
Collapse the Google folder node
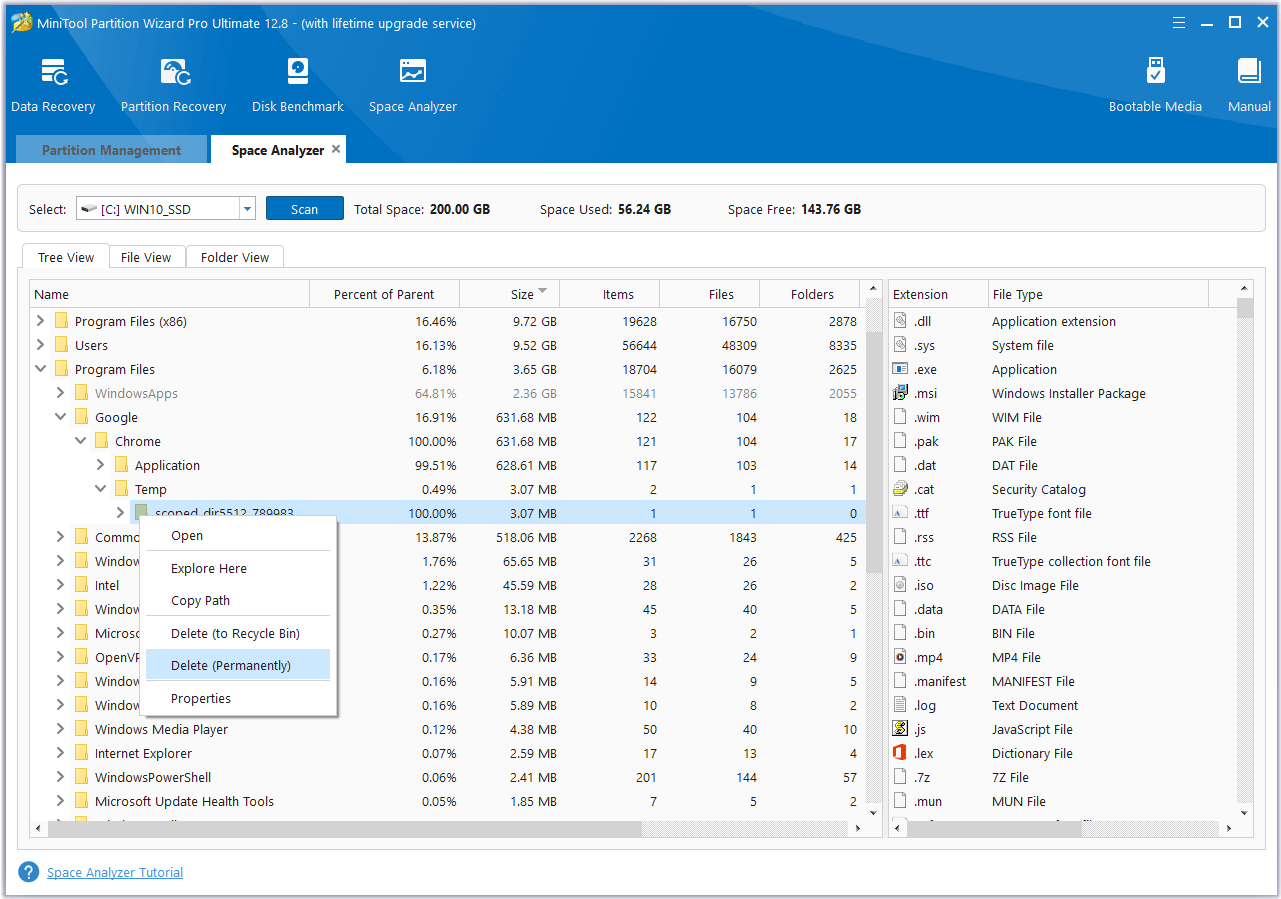[x=60, y=417]
